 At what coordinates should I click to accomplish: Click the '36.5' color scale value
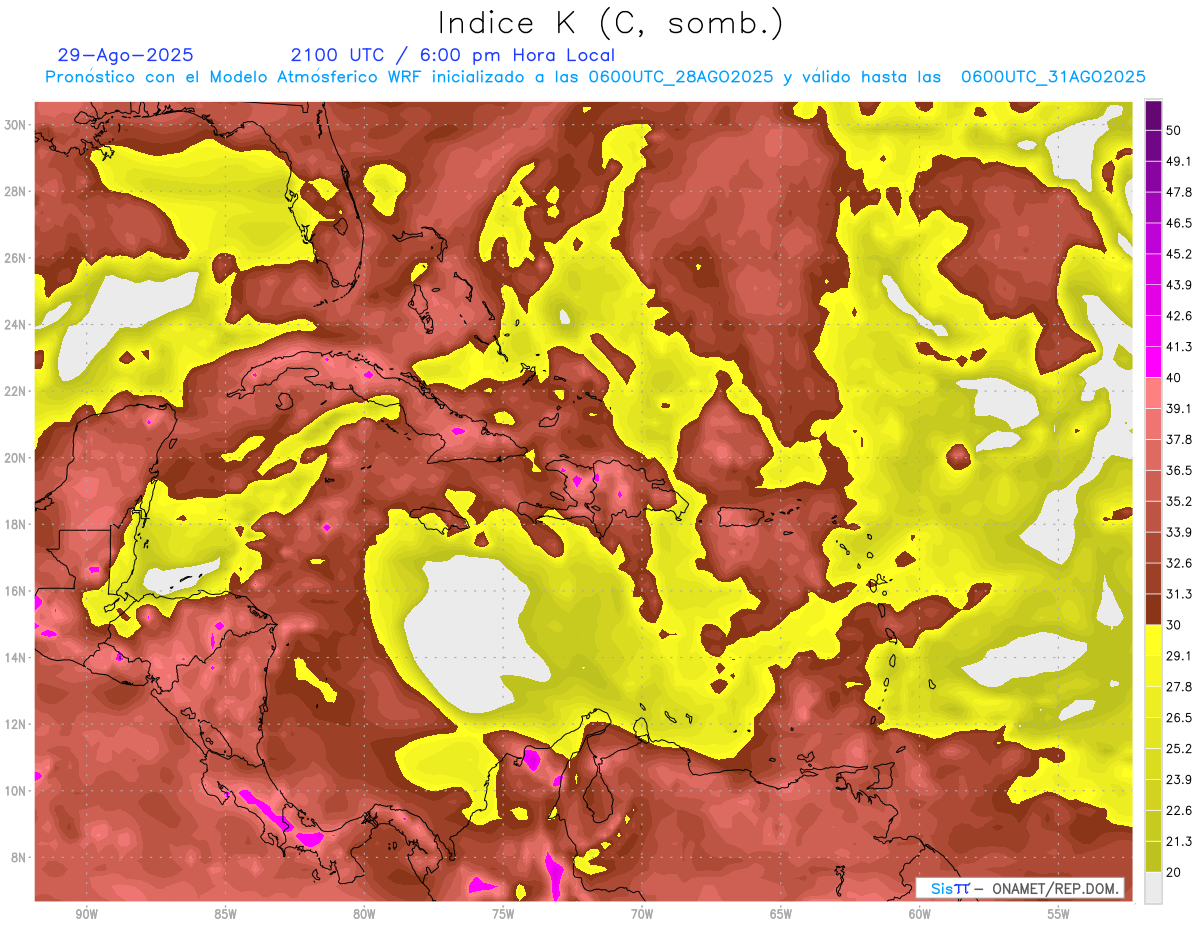click(x=1179, y=470)
